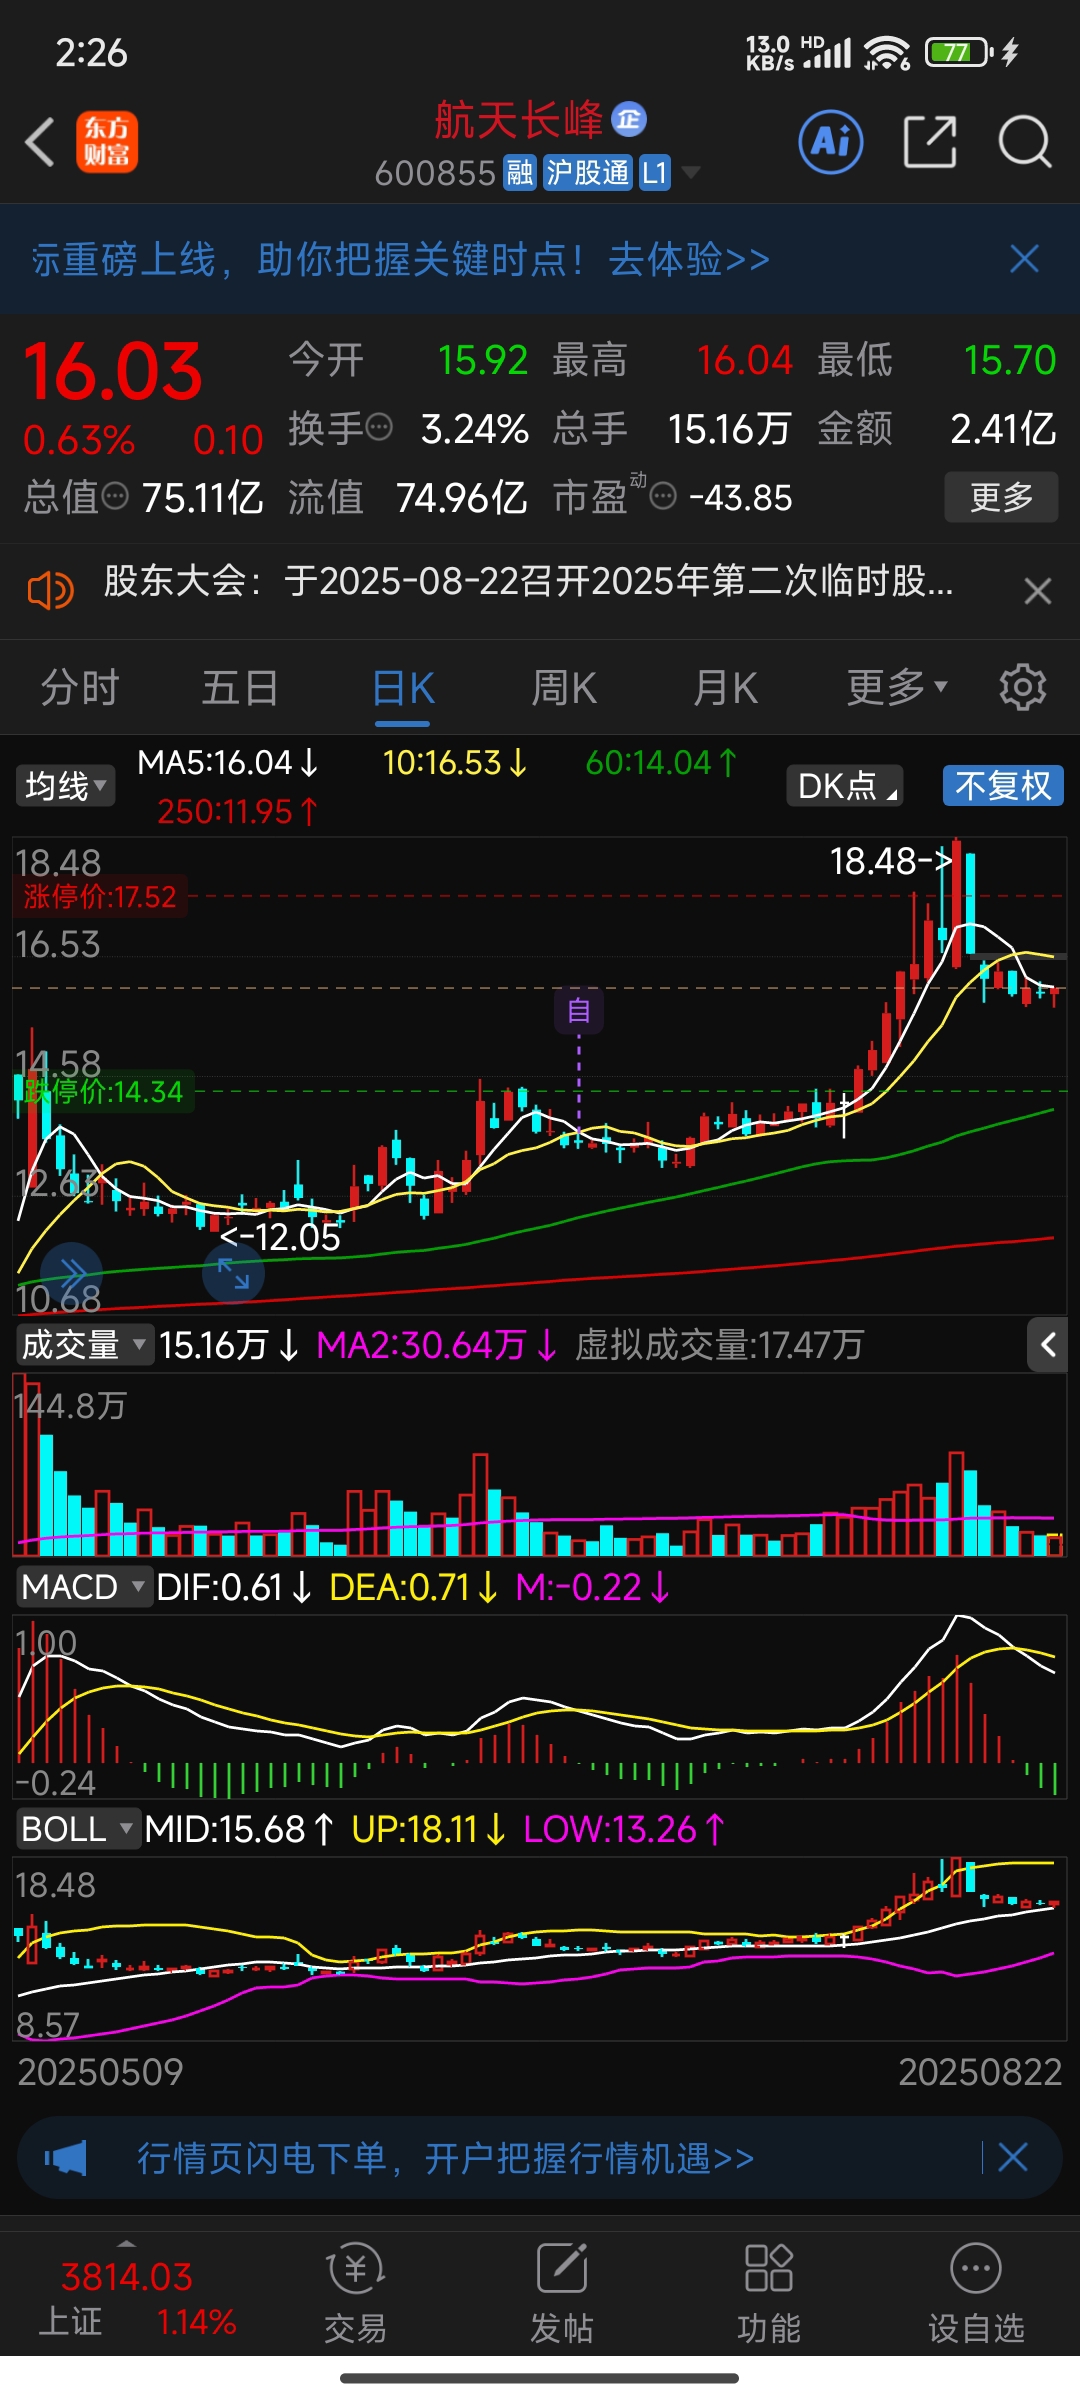This screenshot has height=2400, width=1080.
Task: Tap the UP:18.11 BOLL value
Action: pos(428,1829)
